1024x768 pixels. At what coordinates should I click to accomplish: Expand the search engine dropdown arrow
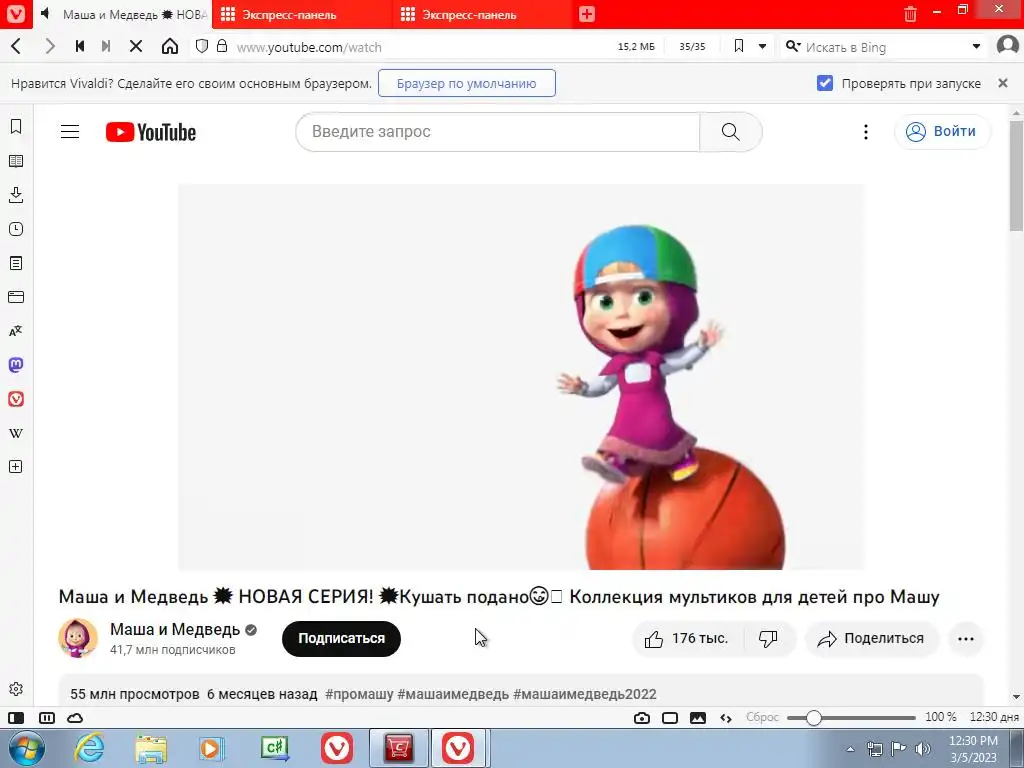[x=976, y=46]
